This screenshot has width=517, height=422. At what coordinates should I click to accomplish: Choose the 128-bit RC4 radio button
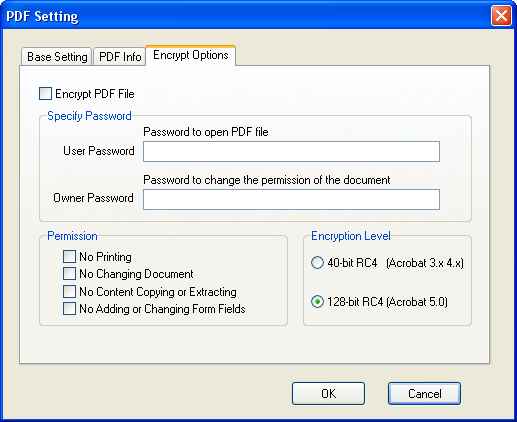pos(317,302)
